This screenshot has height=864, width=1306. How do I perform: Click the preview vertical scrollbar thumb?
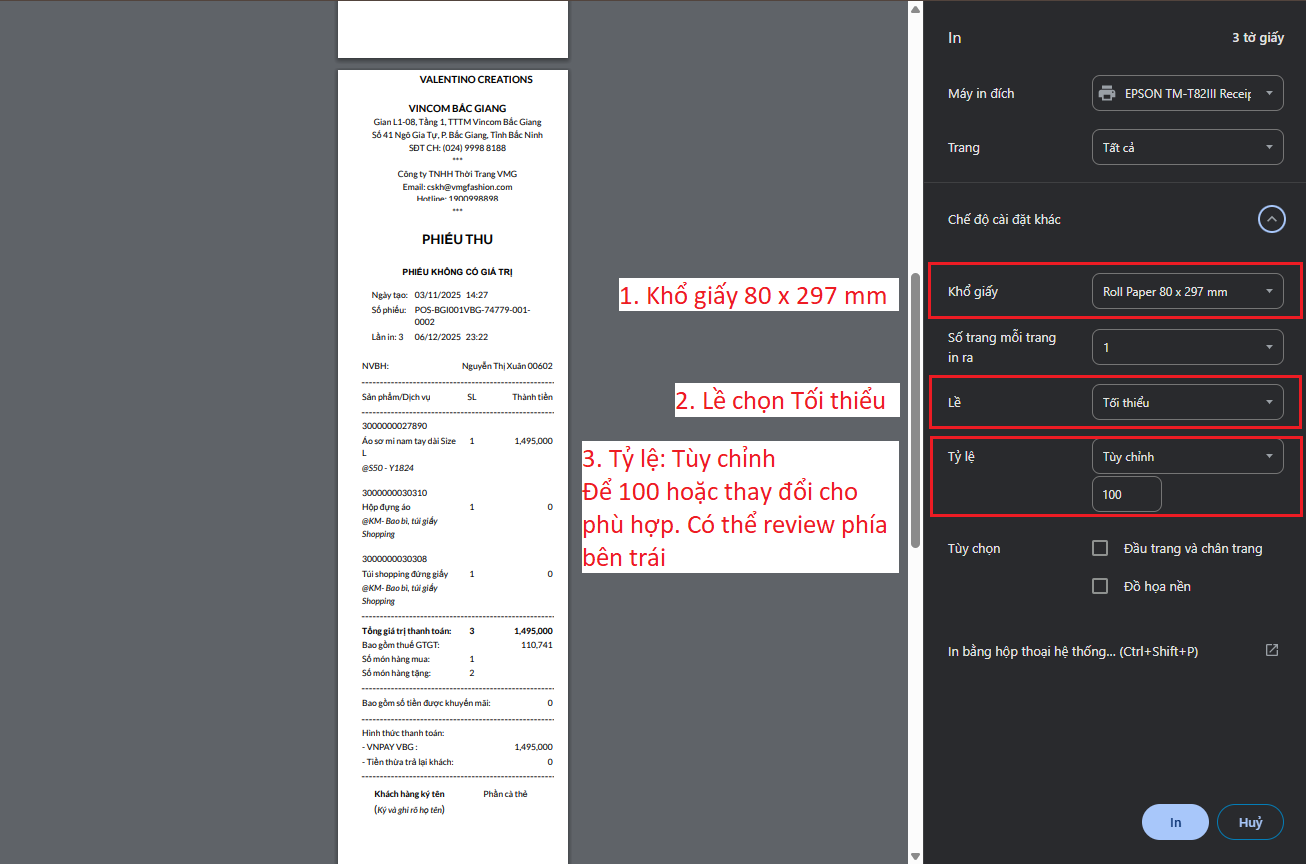coord(915,409)
